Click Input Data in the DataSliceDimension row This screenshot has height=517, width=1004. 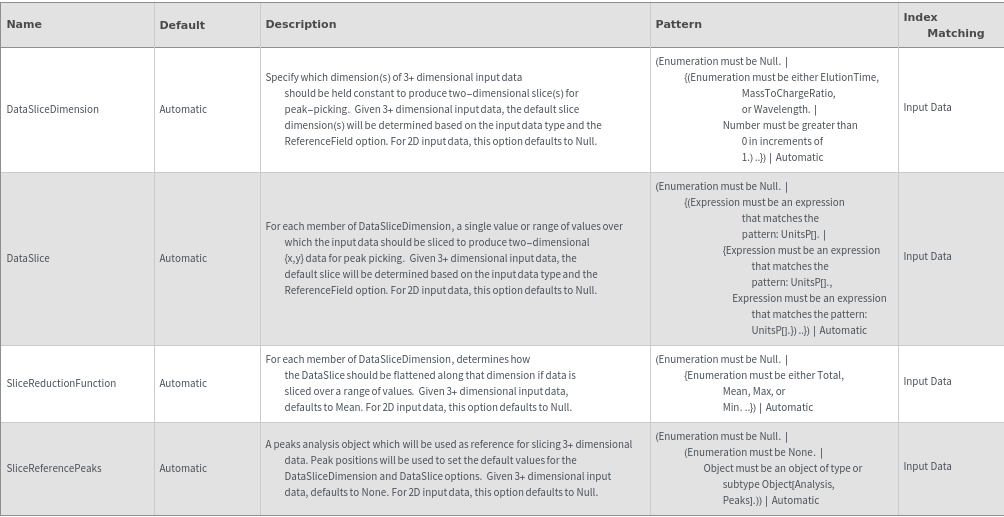[927, 107]
